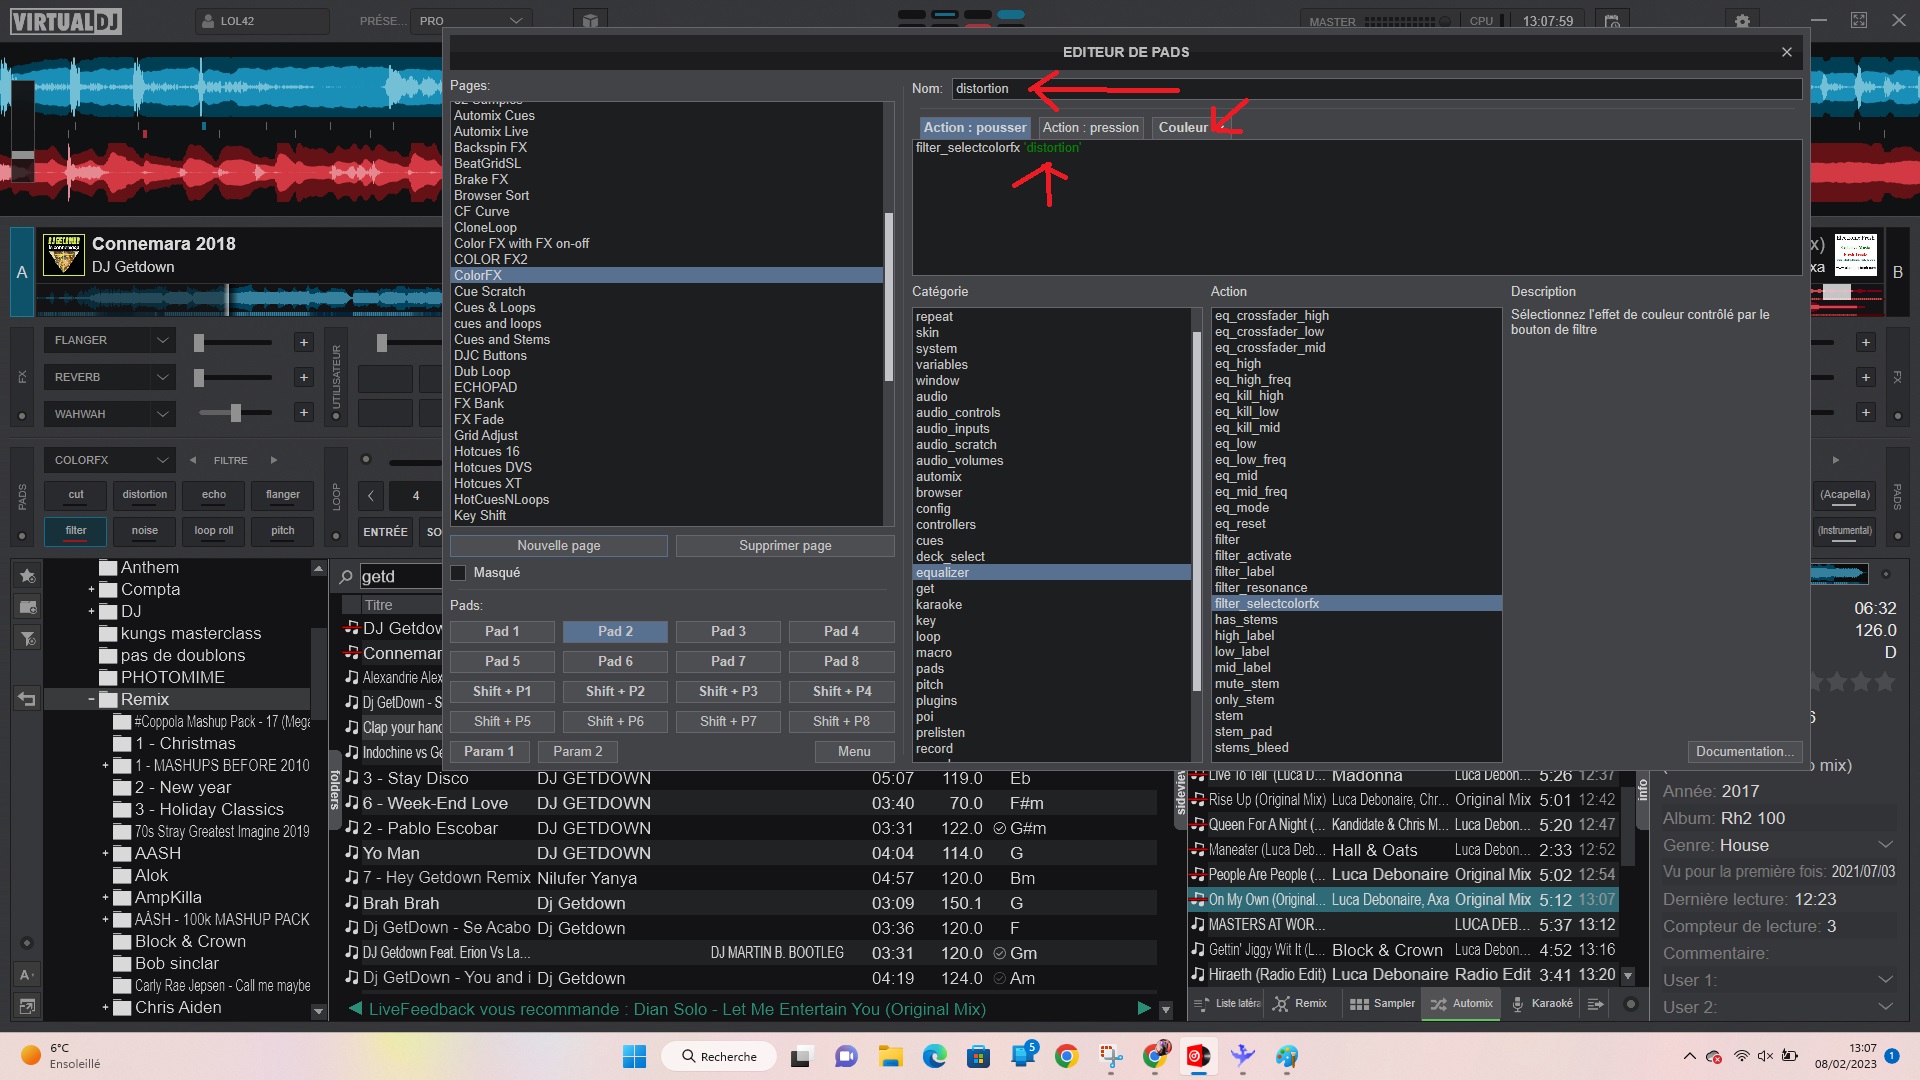Click the back arrow icon in browser sidebar
The height and width of the screenshot is (1080, 1920).
[x=27, y=699]
